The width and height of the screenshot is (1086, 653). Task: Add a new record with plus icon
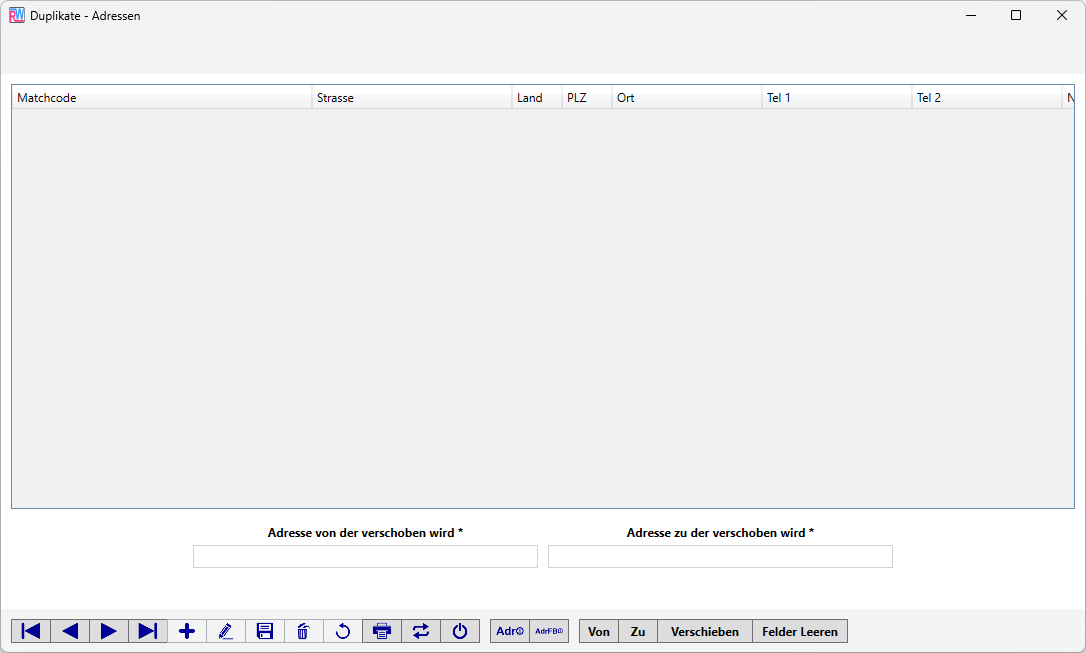pyautogui.click(x=187, y=631)
